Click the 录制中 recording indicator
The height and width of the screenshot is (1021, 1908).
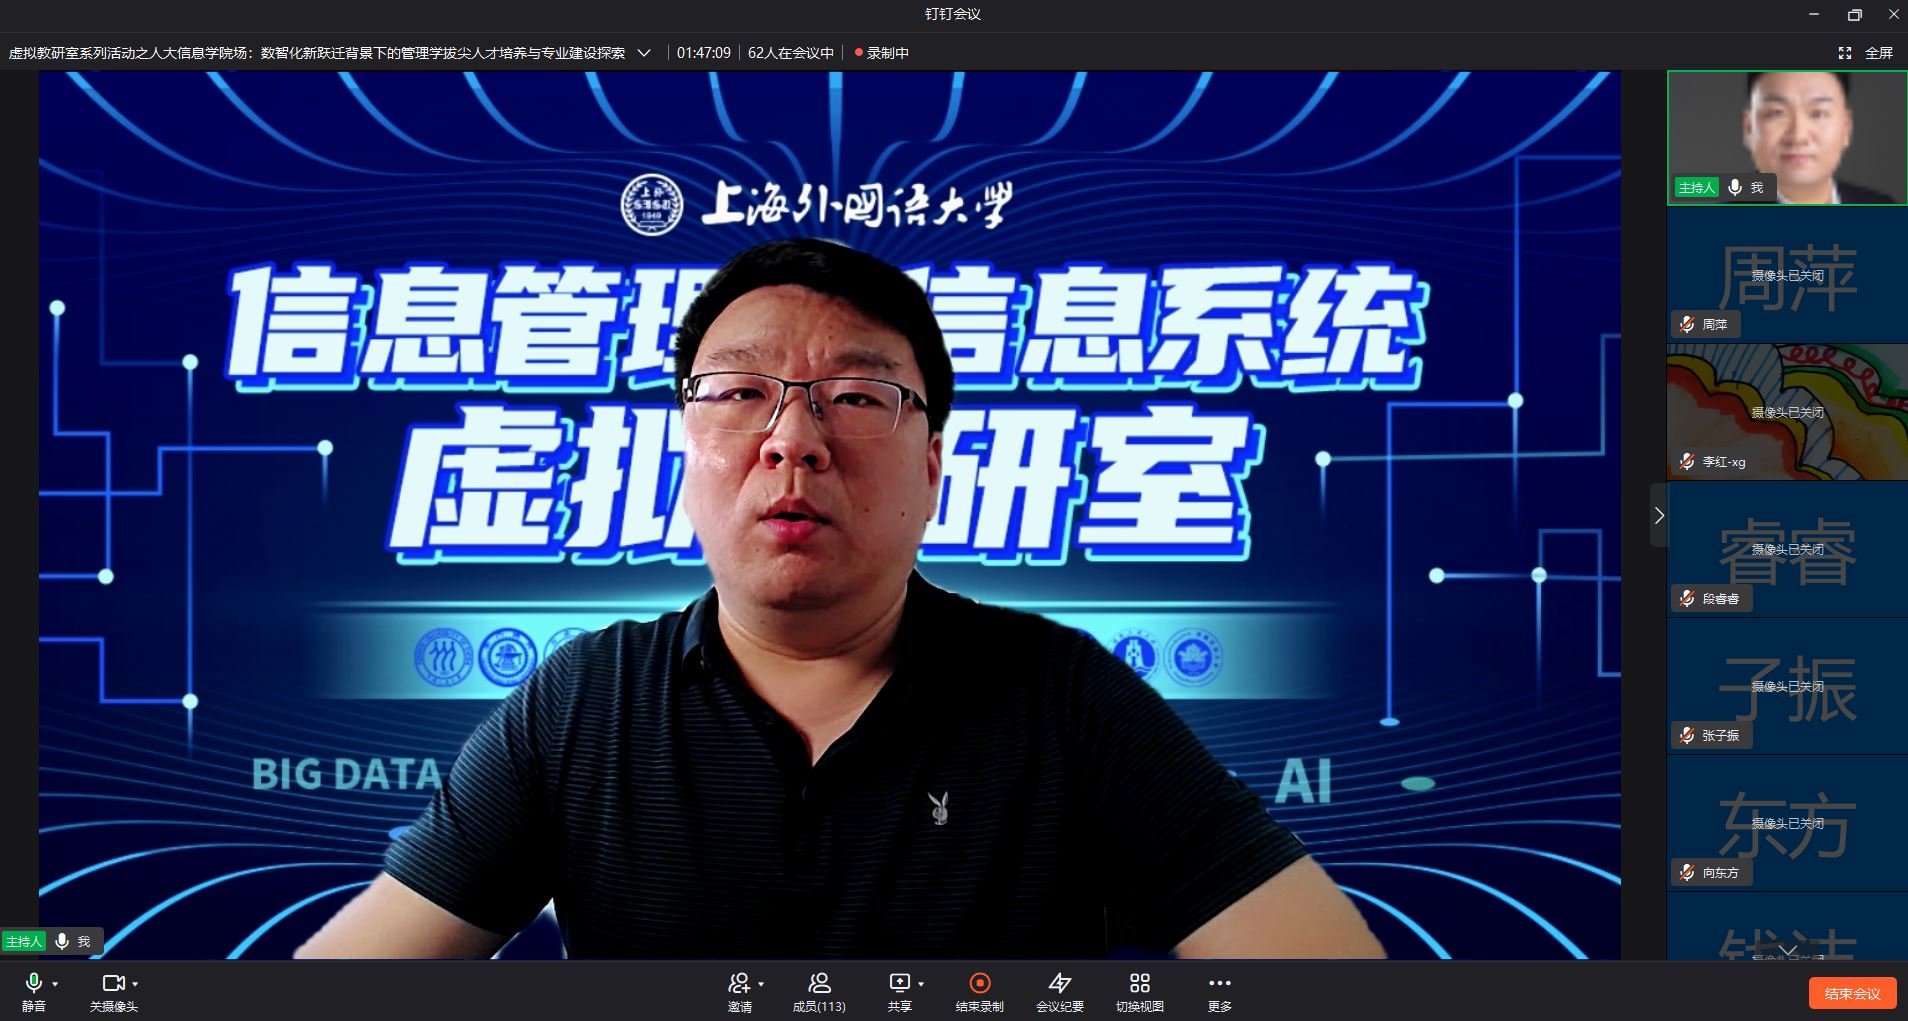coord(881,53)
